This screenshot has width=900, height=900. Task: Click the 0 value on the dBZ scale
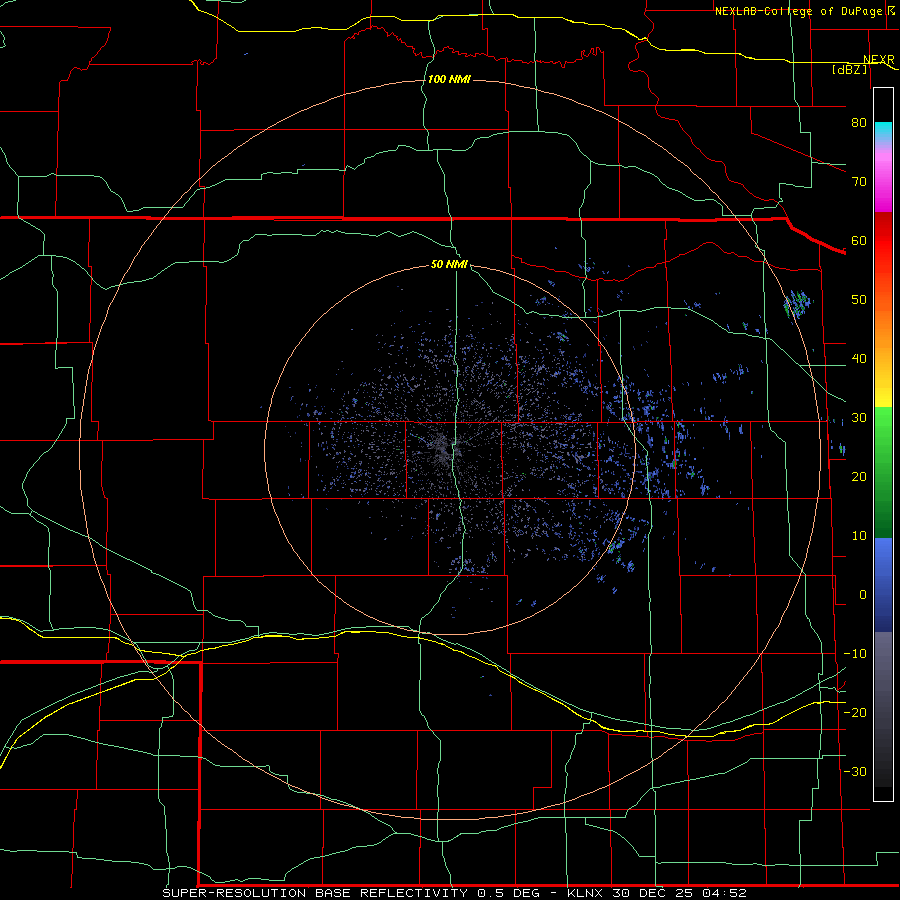tap(863, 595)
